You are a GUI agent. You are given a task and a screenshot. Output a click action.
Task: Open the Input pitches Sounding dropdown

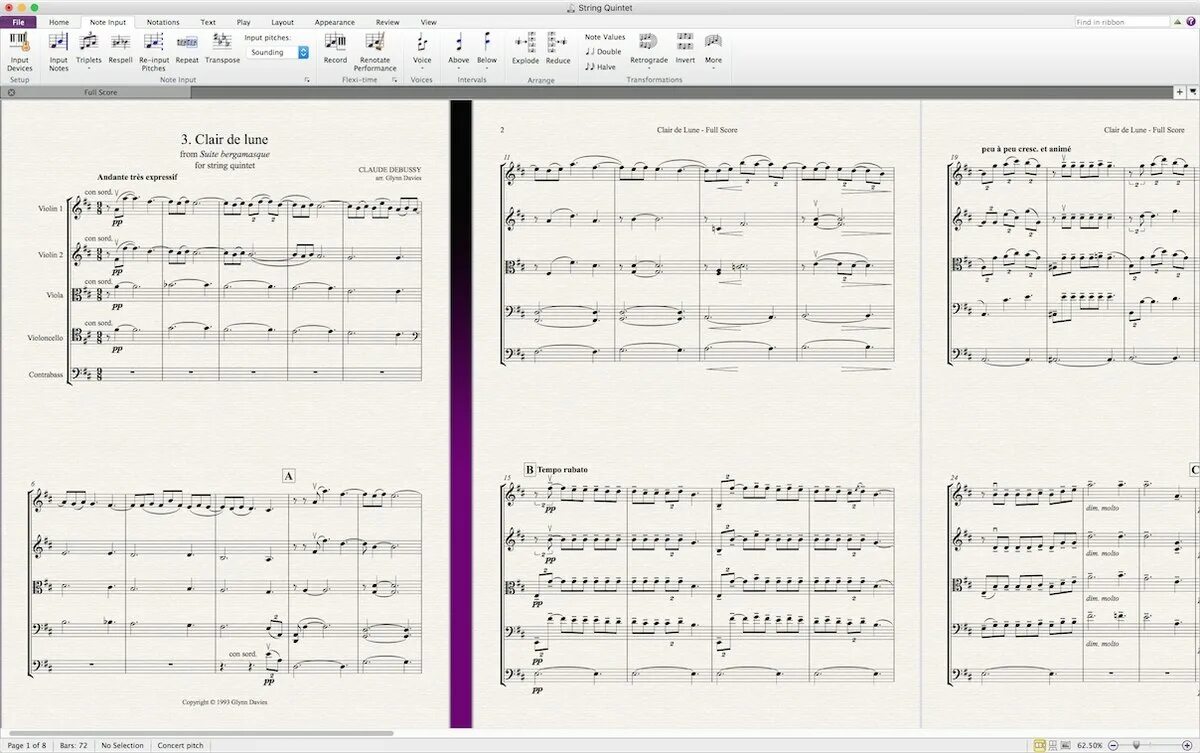(277, 52)
